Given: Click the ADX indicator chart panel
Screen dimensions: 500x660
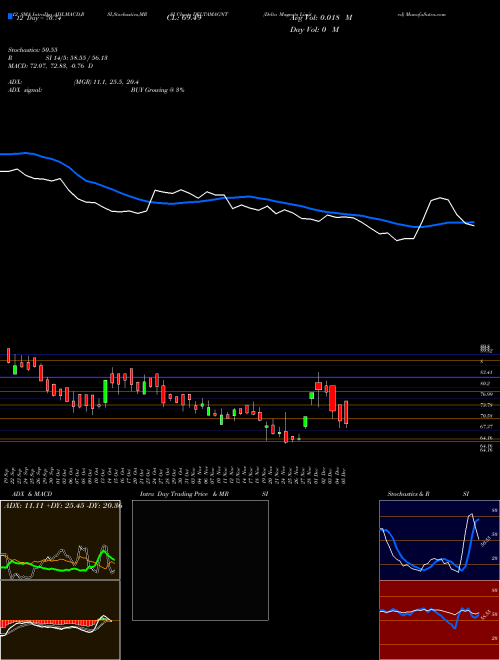Looking at the screenshot, I should [60, 540].
